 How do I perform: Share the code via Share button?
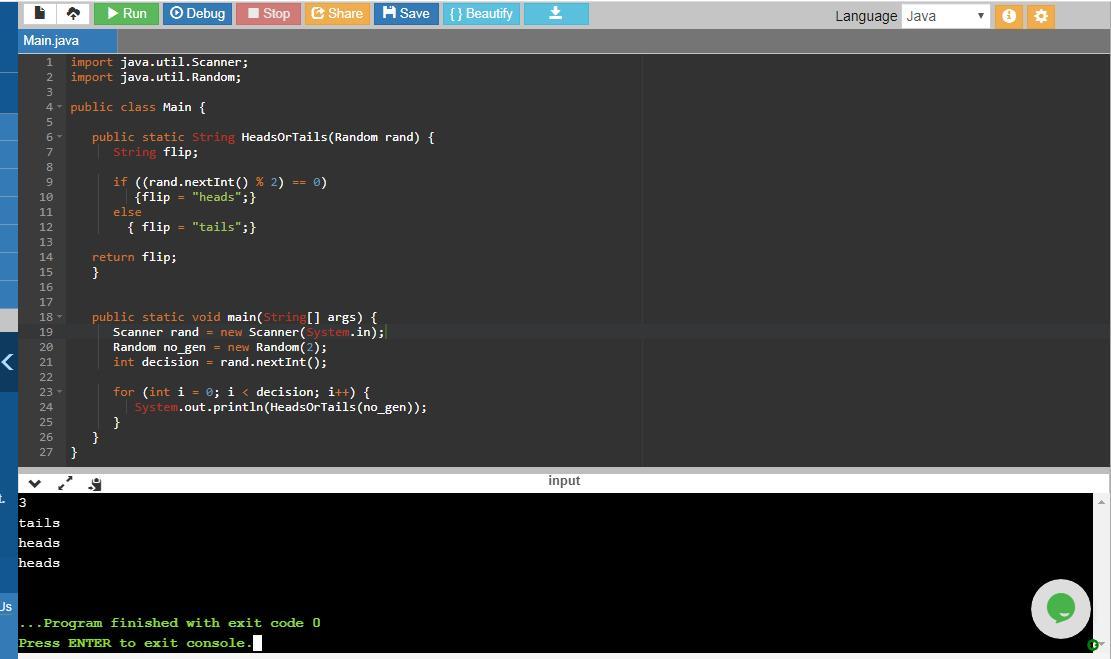(x=336, y=14)
